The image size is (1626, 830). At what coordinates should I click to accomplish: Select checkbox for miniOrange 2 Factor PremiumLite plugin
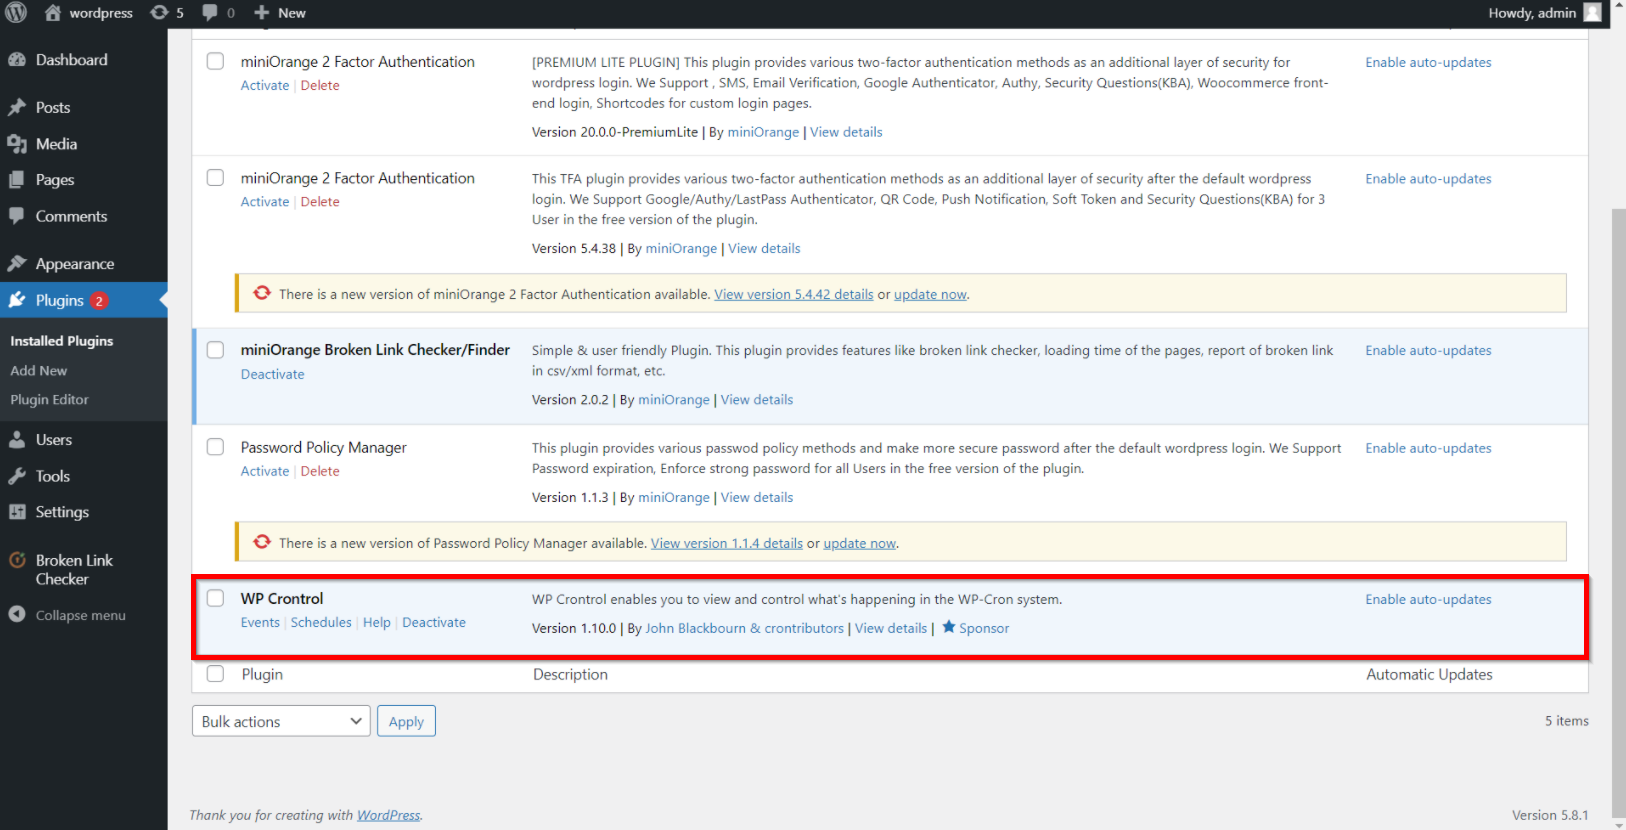coord(215,61)
